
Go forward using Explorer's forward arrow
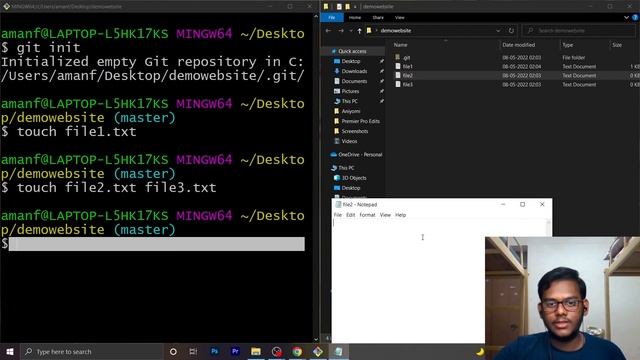point(341,31)
